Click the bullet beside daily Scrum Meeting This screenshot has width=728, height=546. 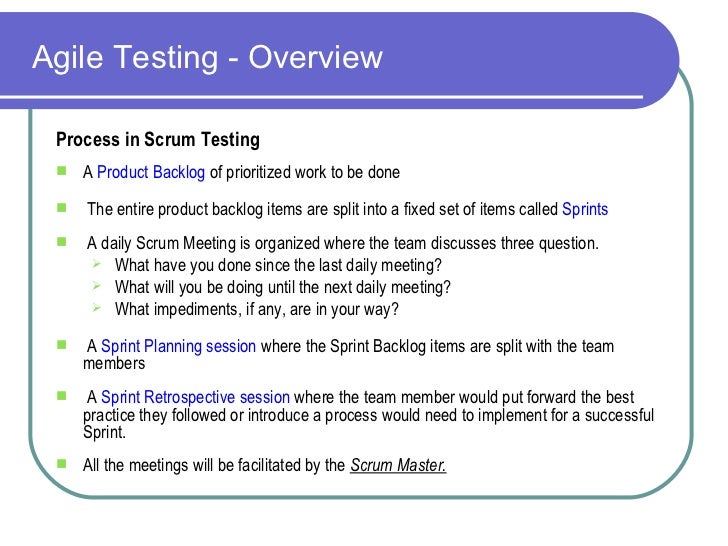61,241
